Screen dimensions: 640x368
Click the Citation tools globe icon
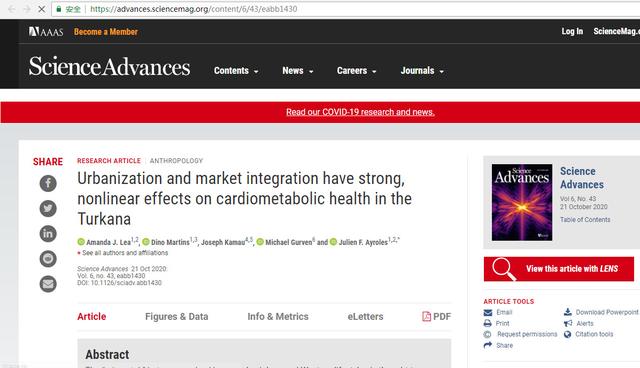(567, 335)
